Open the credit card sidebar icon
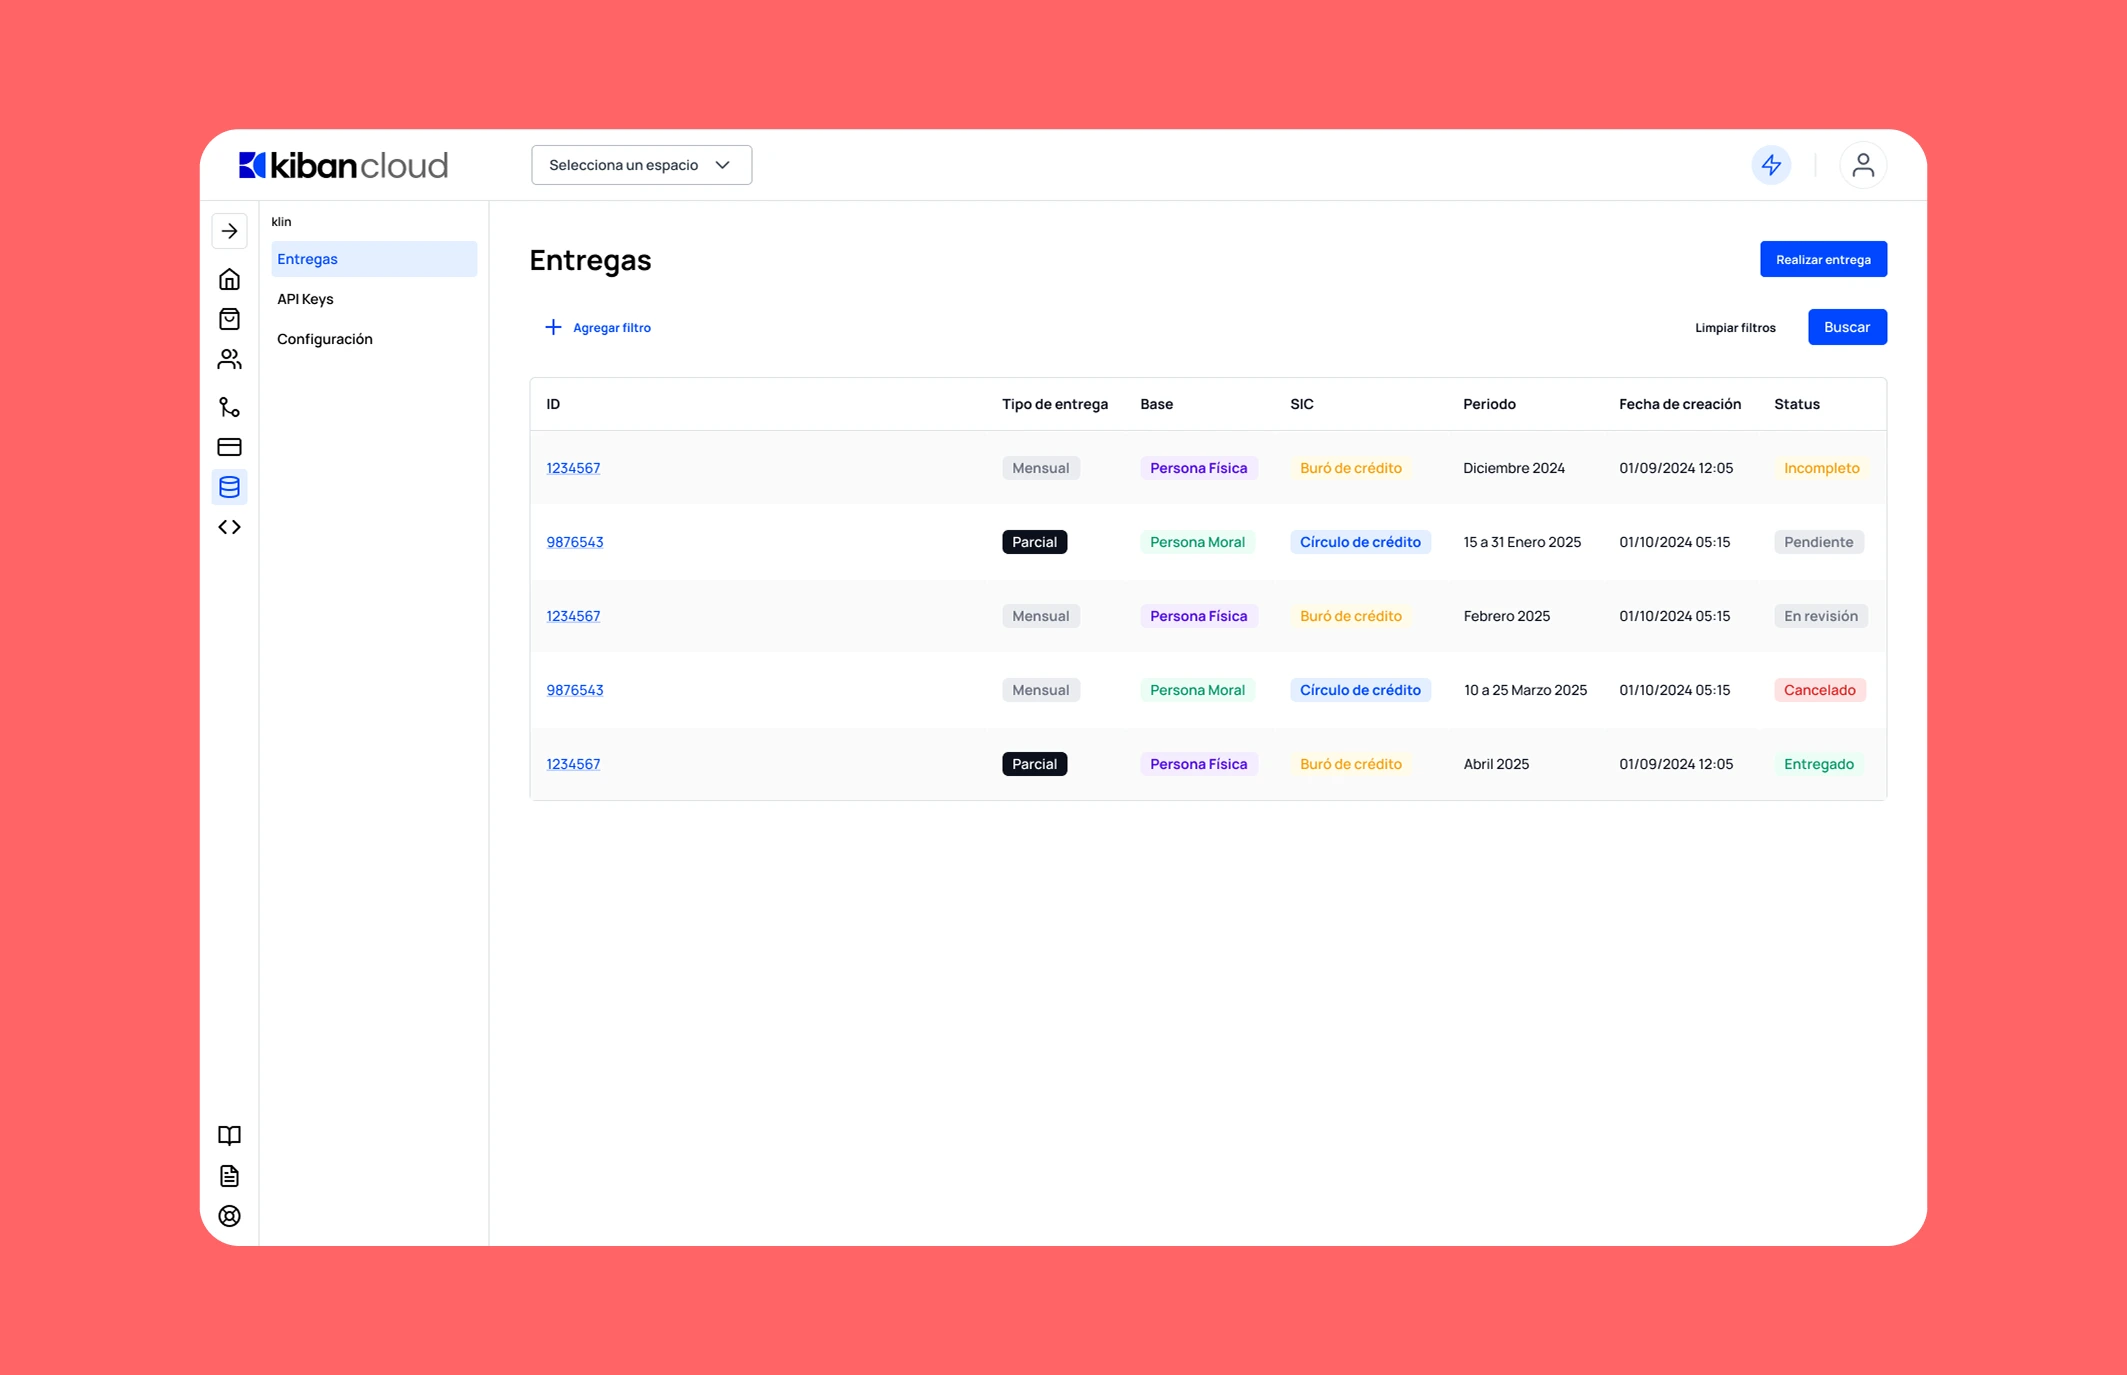The width and height of the screenshot is (2127, 1375). click(x=229, y=447)
